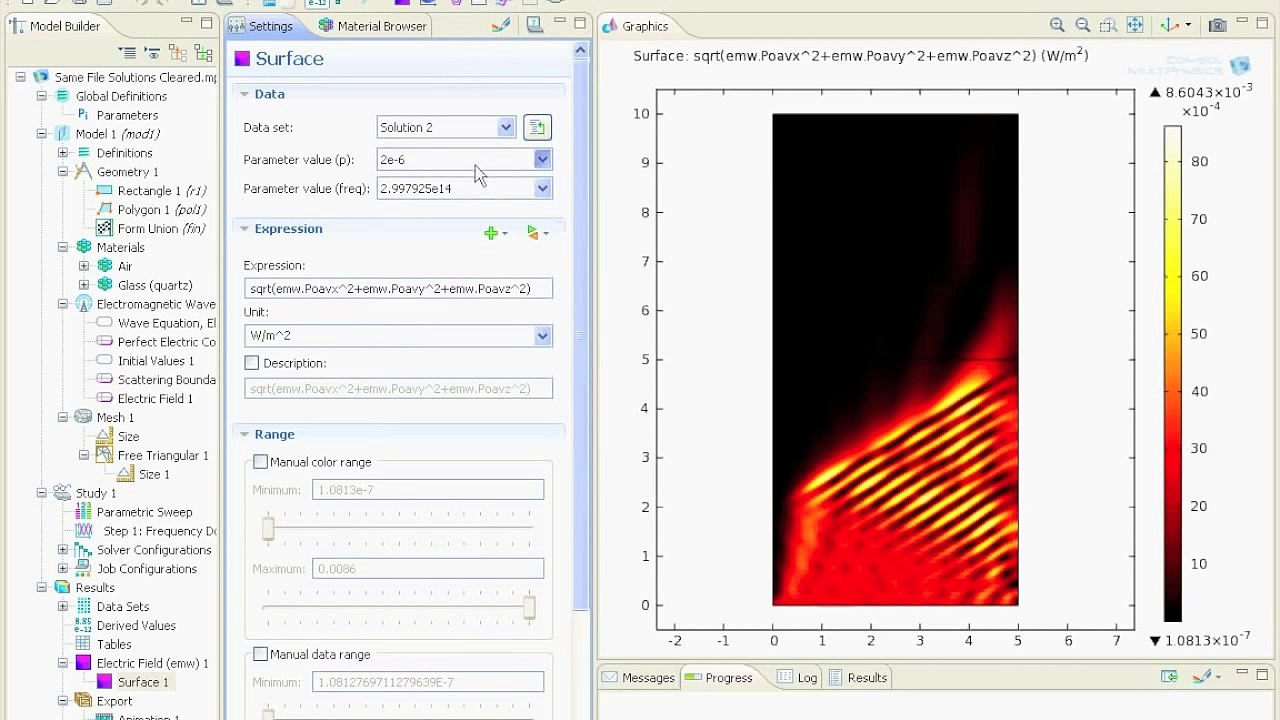Screen dimensions: 1280x720
Task: Click the Expression input field
Action: pyautogui.click(x=398, y=288)
